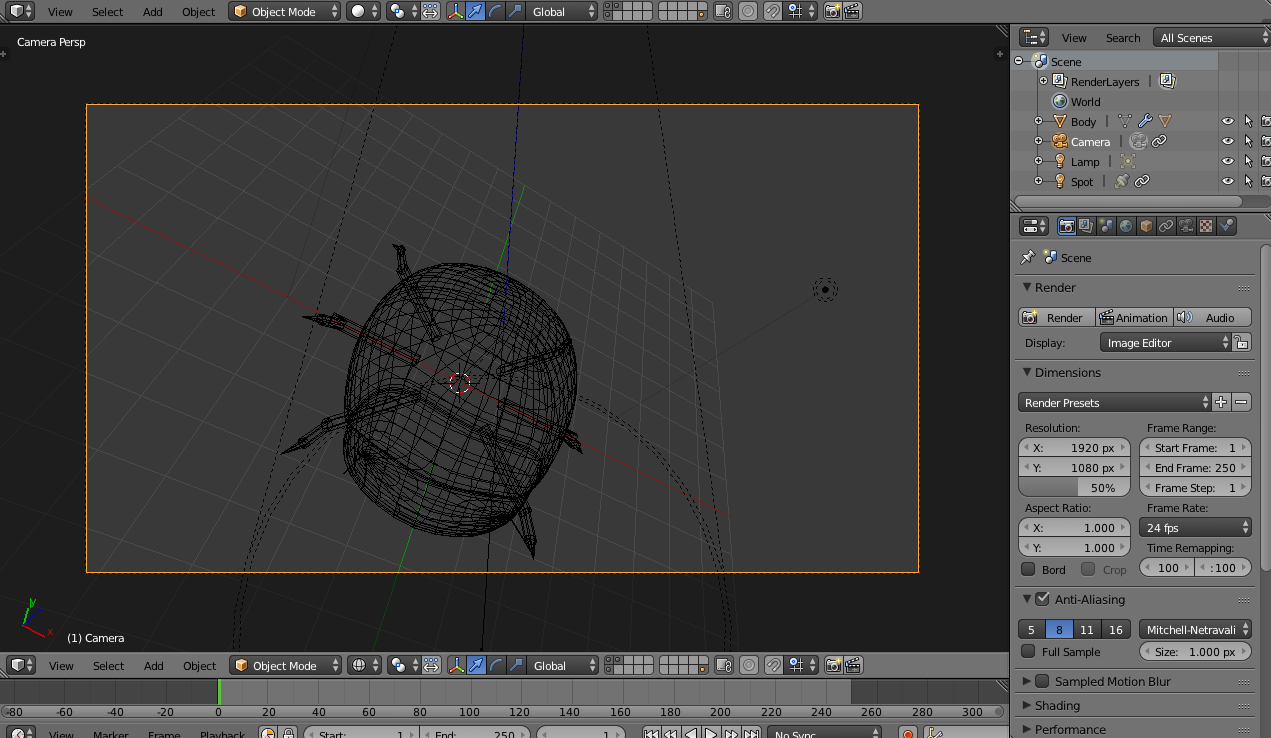Viewport: 1271px width, 738px height.
Task: Open the Render Presets dropdown
Action: [x=1113, y=402]
